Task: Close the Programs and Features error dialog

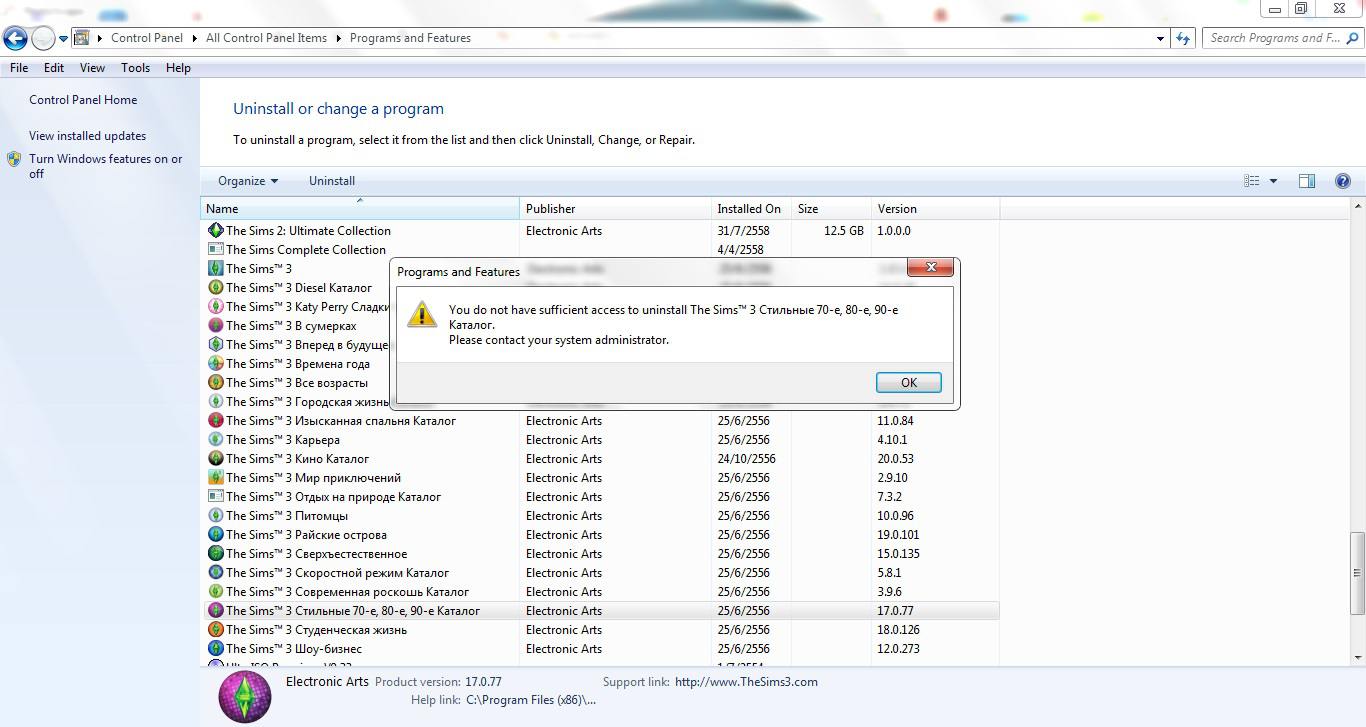Action: 930,268
